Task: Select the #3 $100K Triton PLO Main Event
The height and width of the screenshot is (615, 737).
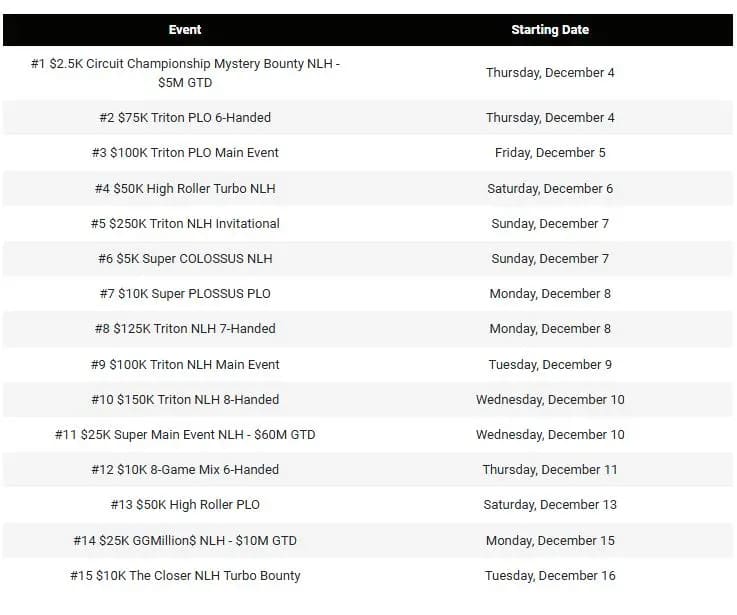Action: click(185, 153)
